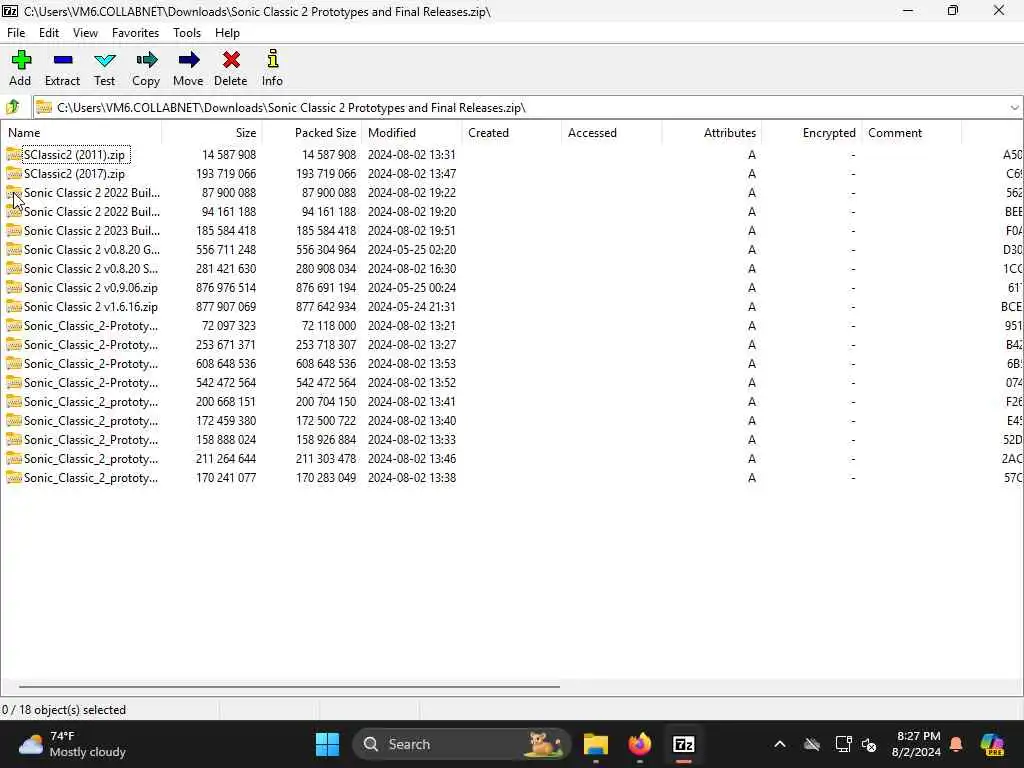Sort by Name column header

coord(81,133)
